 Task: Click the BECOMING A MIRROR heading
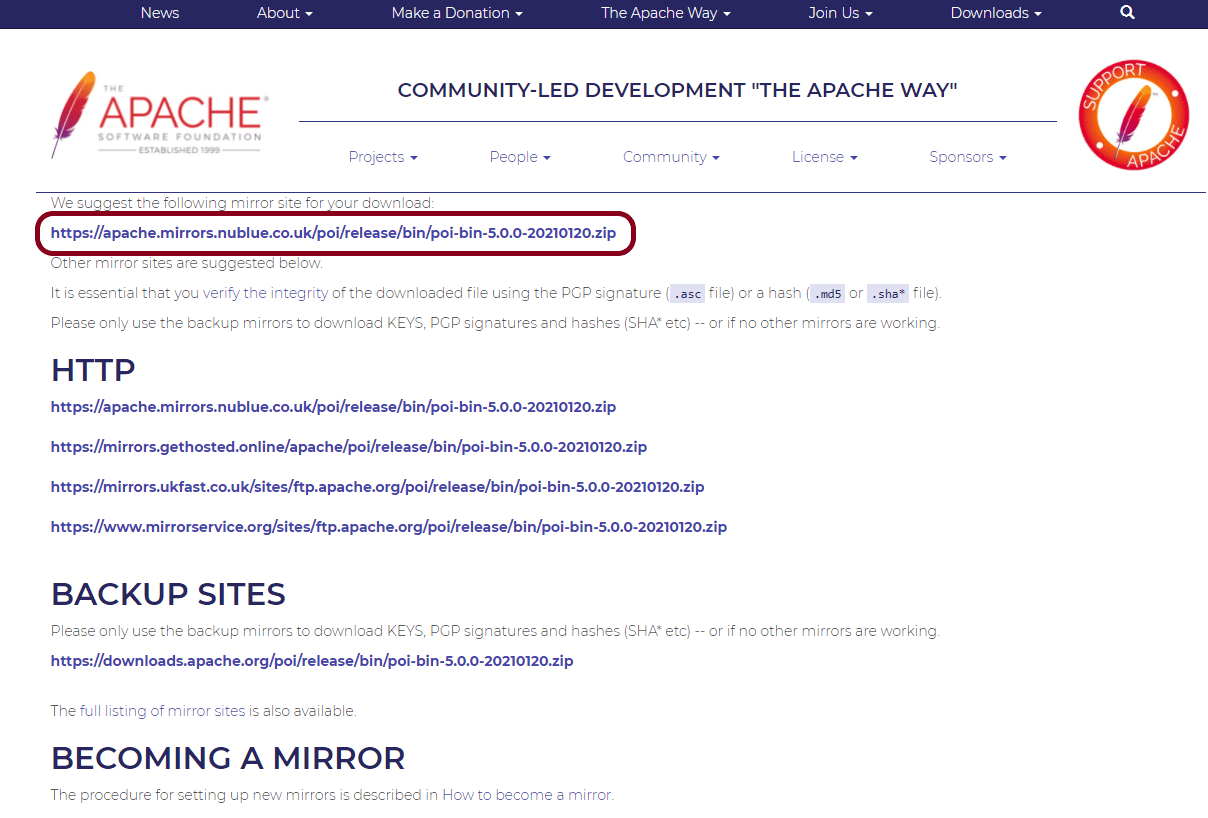coord(228,758)
